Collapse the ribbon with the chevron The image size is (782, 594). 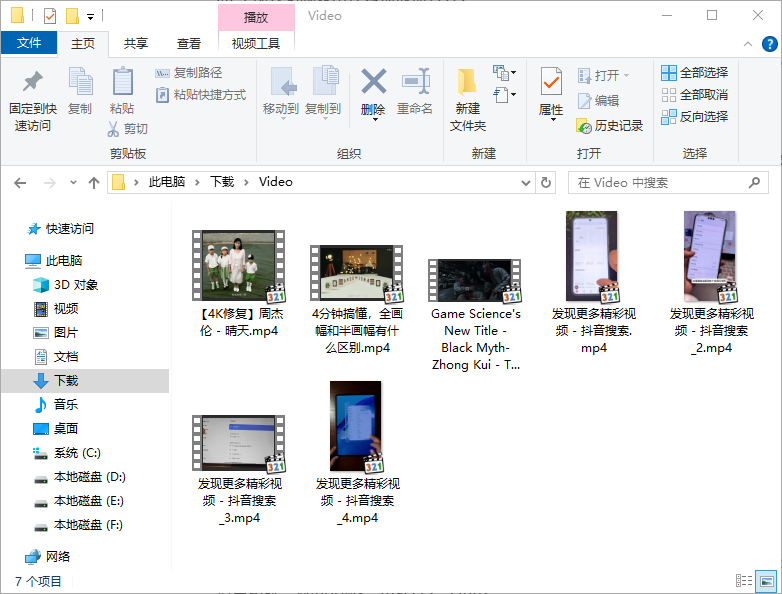748,44
